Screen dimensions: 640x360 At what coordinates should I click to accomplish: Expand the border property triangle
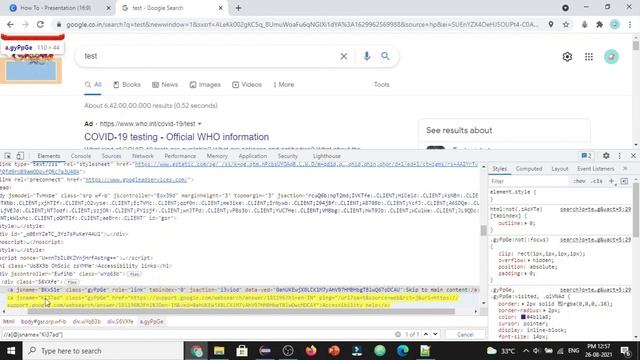click(x=522, y=304)
